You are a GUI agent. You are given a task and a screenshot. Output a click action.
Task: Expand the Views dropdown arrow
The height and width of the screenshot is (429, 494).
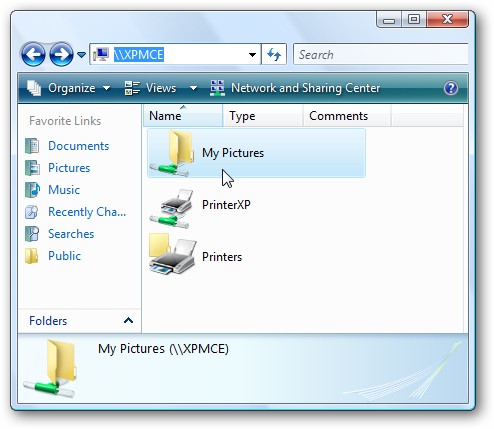(x=193, y=88)
